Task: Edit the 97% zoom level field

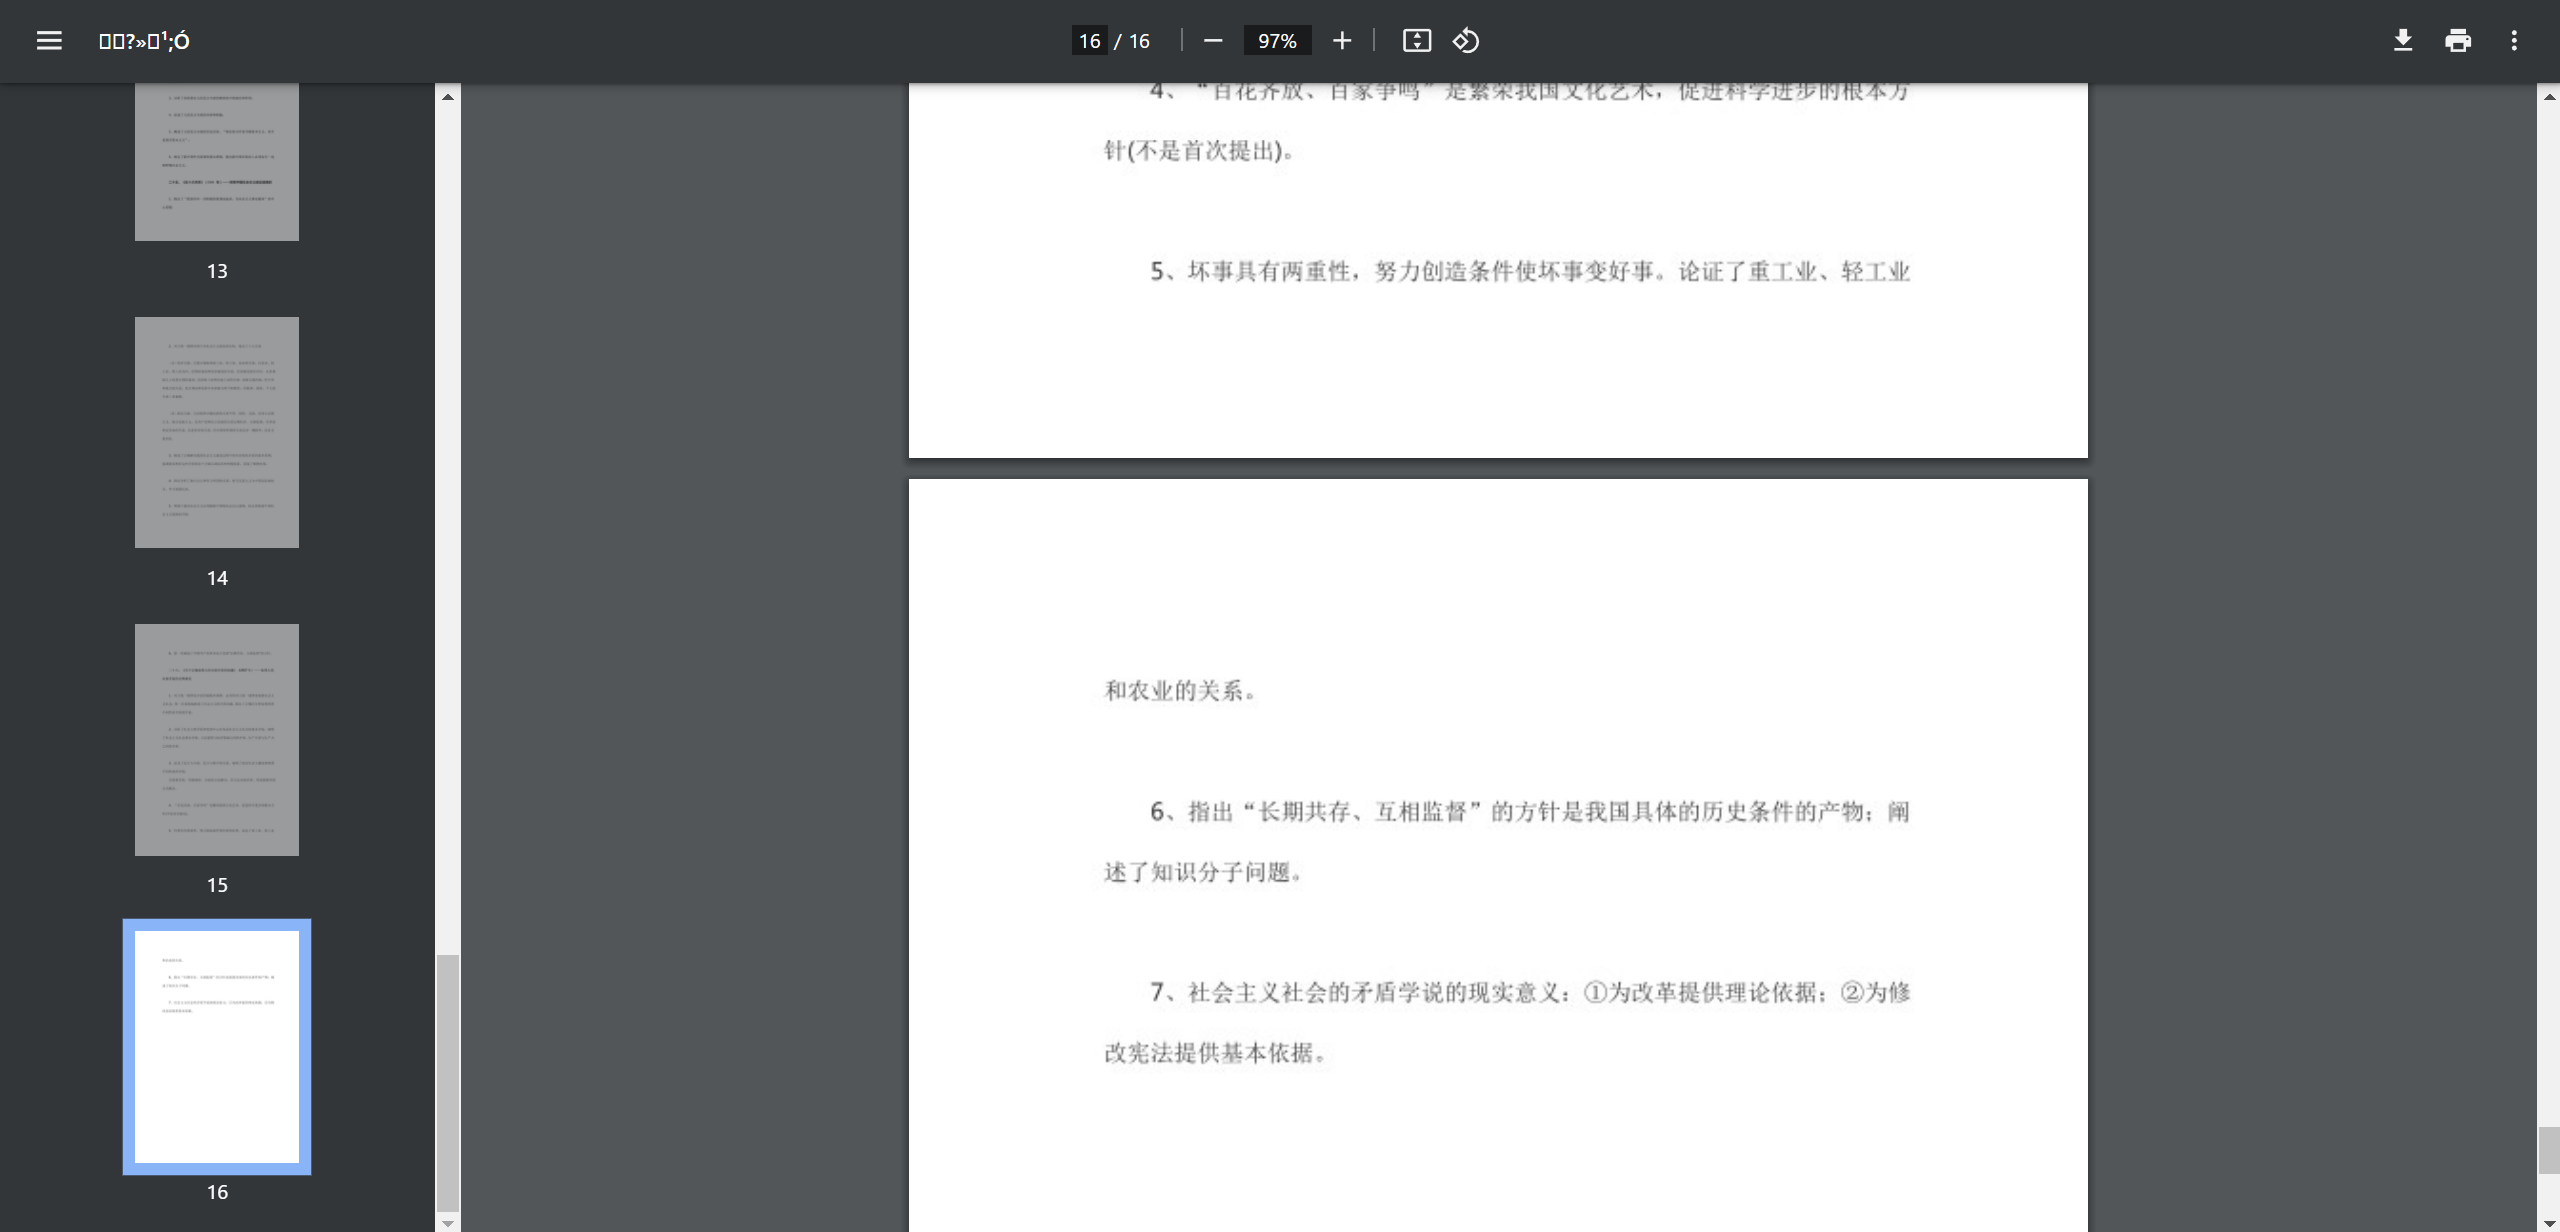Action: pos(1277,41)
